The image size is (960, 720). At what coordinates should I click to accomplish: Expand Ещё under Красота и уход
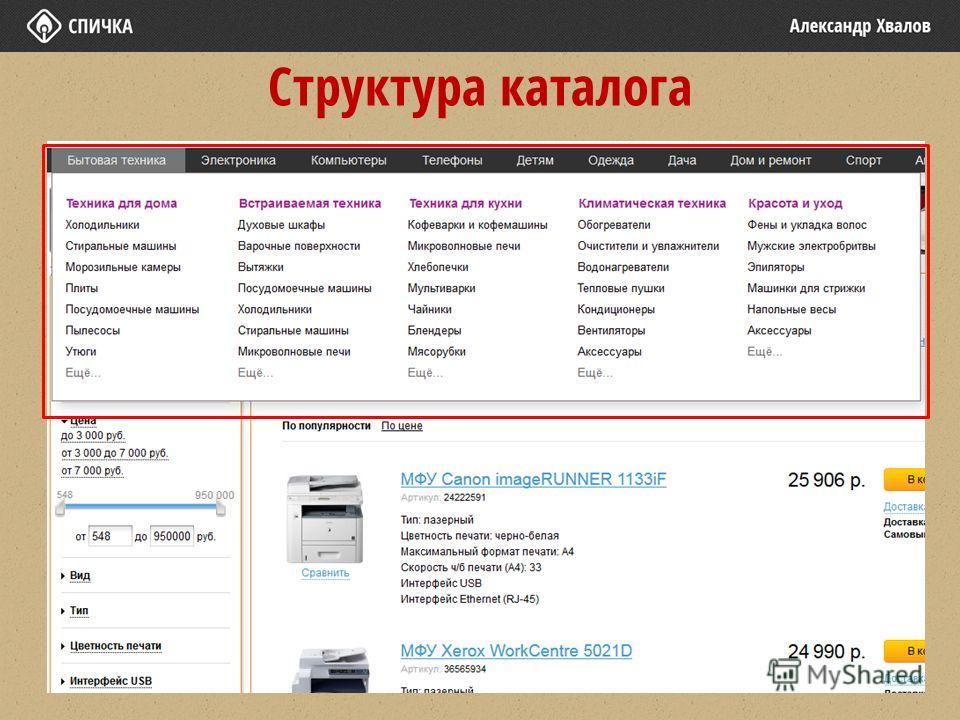click(x=765, y=351)
